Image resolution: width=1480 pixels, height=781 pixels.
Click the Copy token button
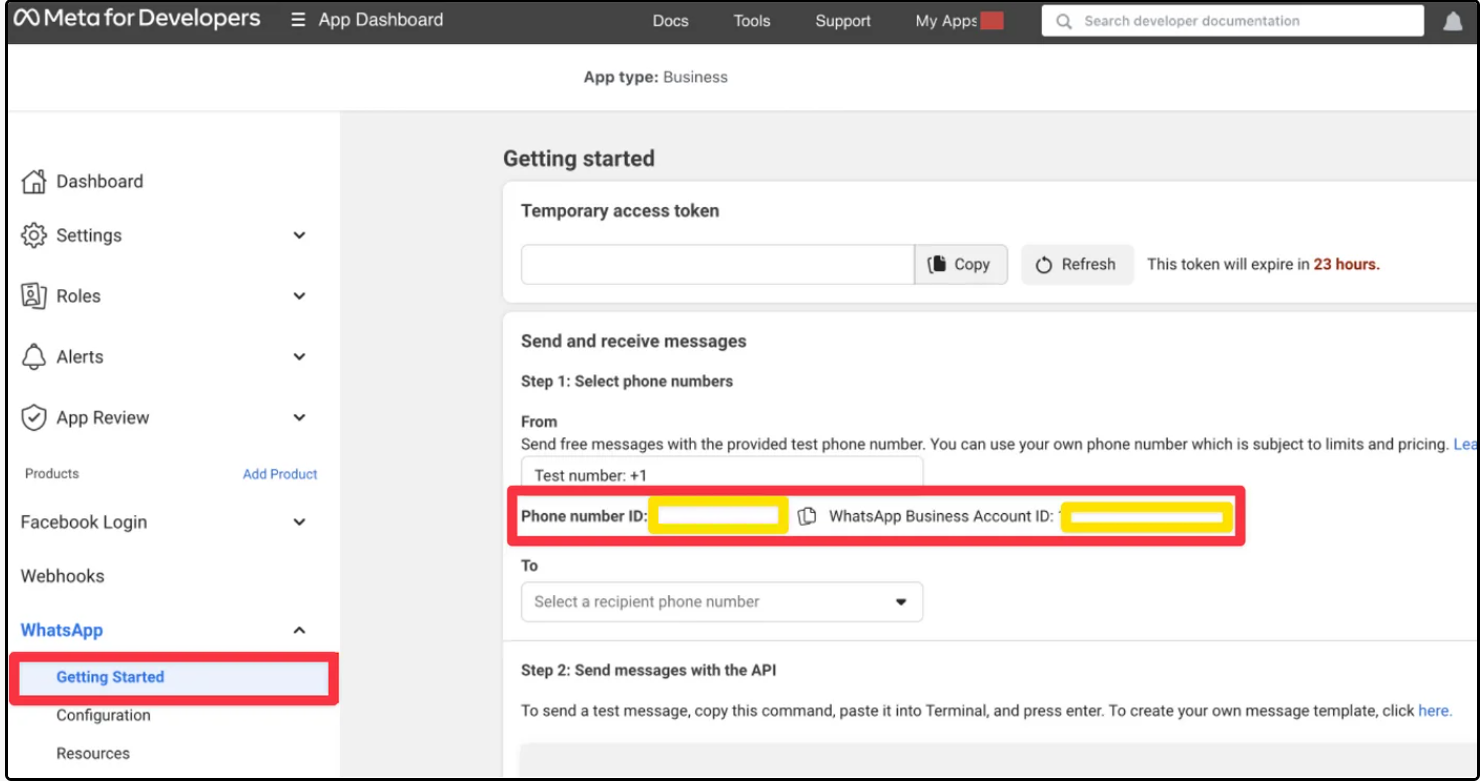pos(960,264)
